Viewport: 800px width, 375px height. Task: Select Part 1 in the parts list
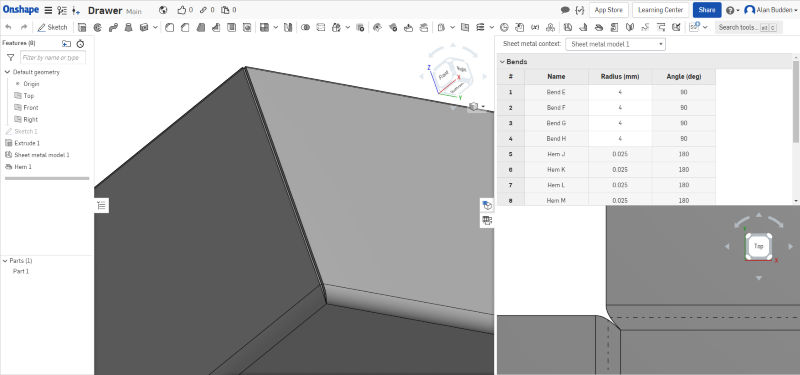(21, 271)
